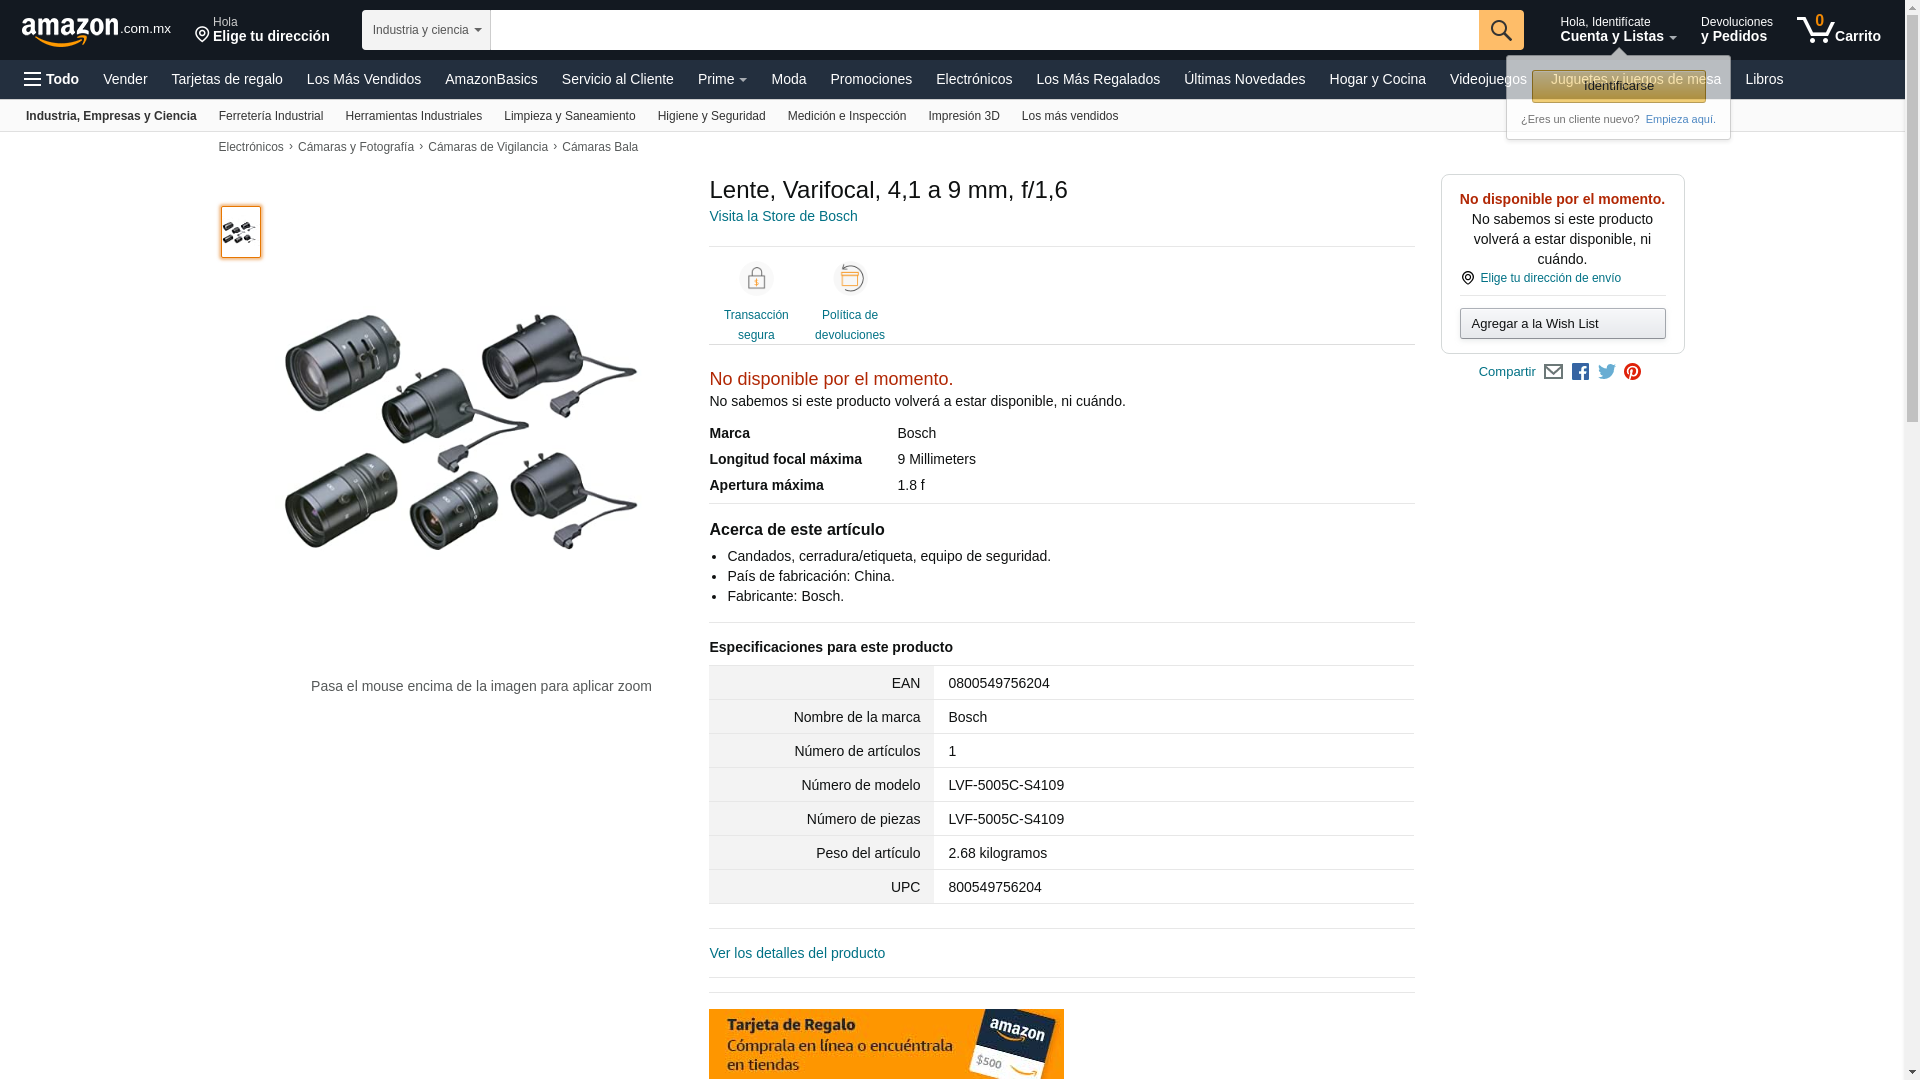This screenshot has height=1080, width=1920.
Task: Click the Agregar a la Wish List button
Action: [1562, 324]
